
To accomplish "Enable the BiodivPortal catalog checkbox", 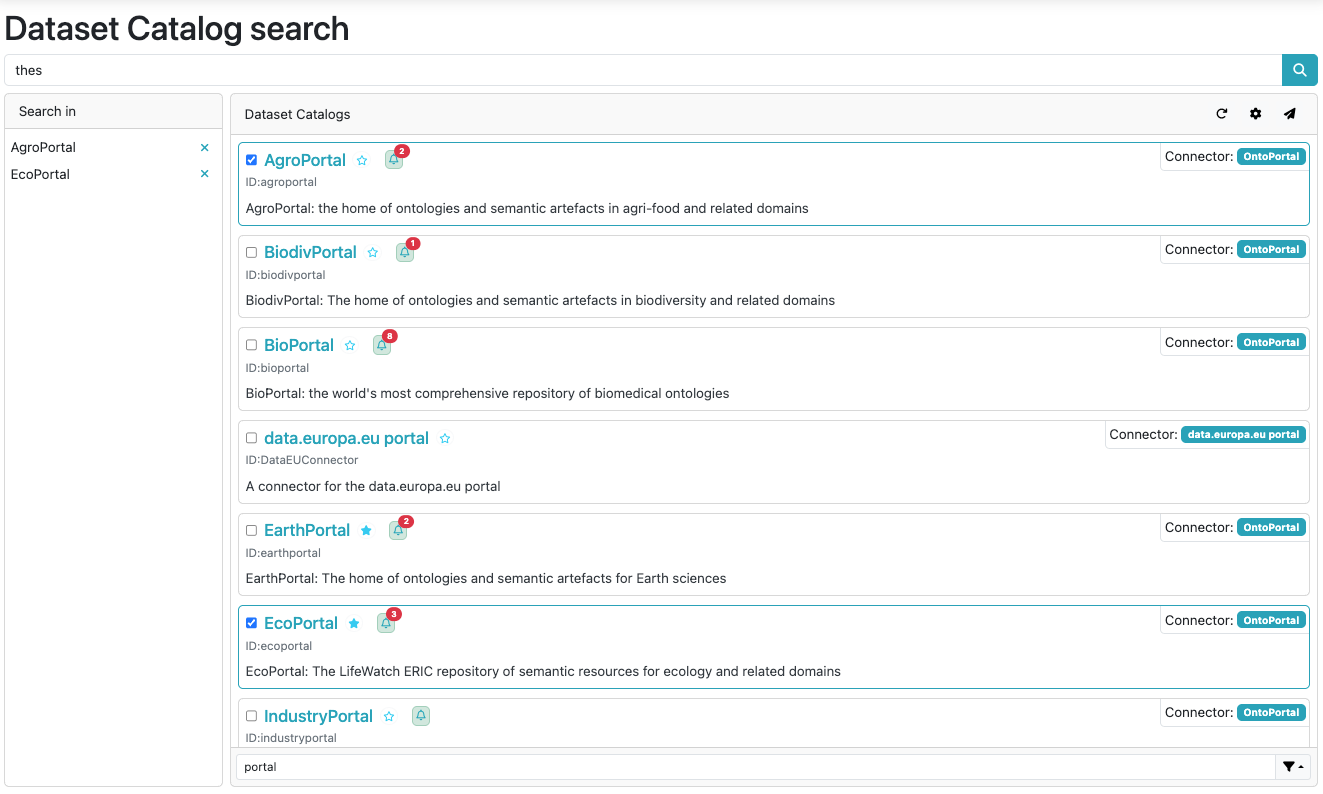I will point(251,252).
